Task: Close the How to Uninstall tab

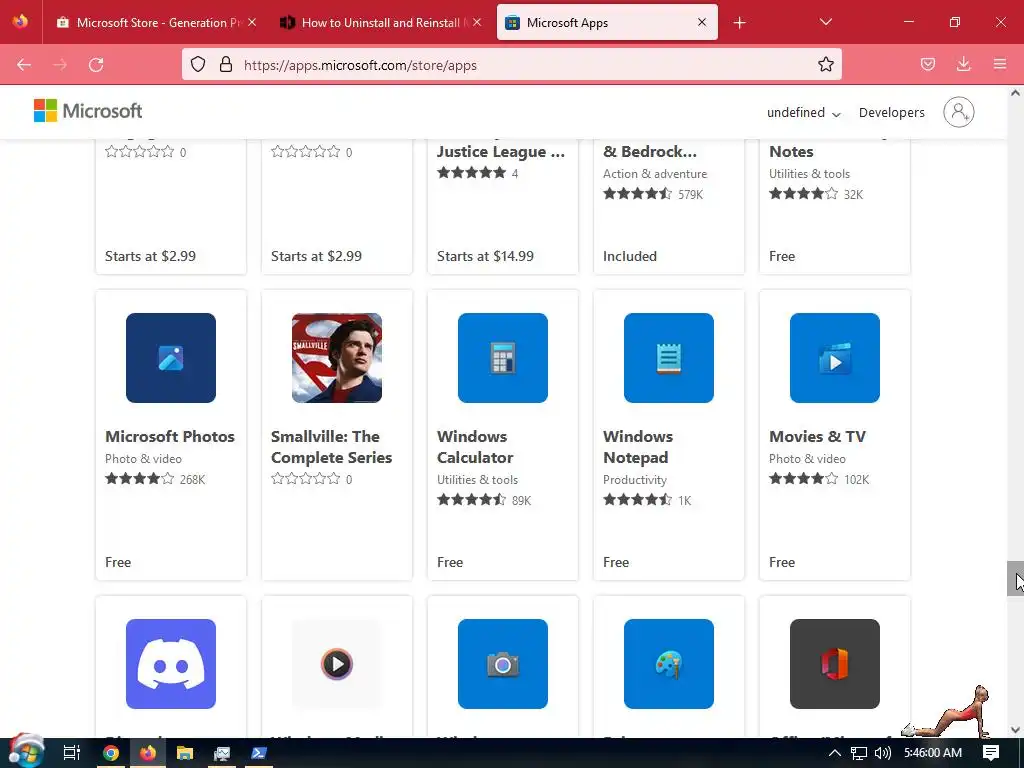Action: click(x=477, y=22)
